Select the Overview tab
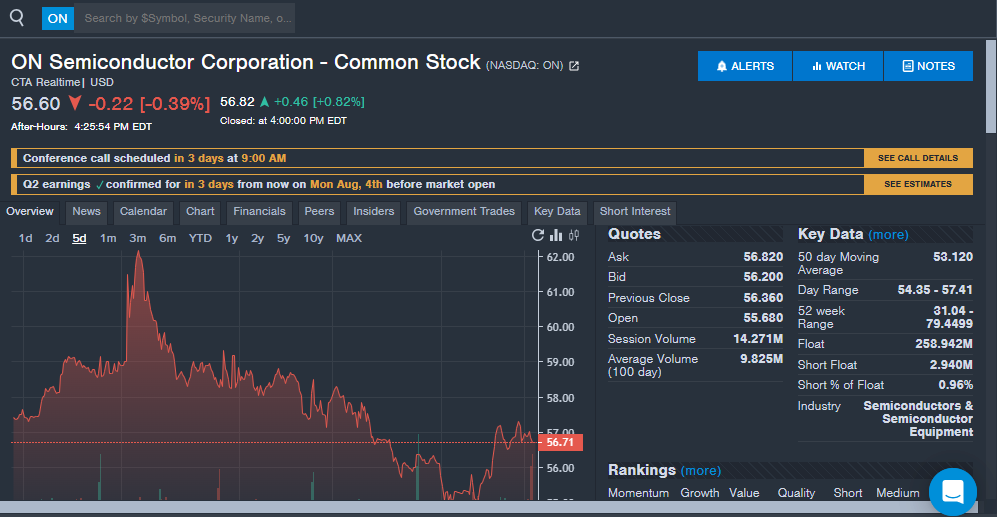Image resolution: width=997 pixels, height=517 pixels. tap(30, 212)
